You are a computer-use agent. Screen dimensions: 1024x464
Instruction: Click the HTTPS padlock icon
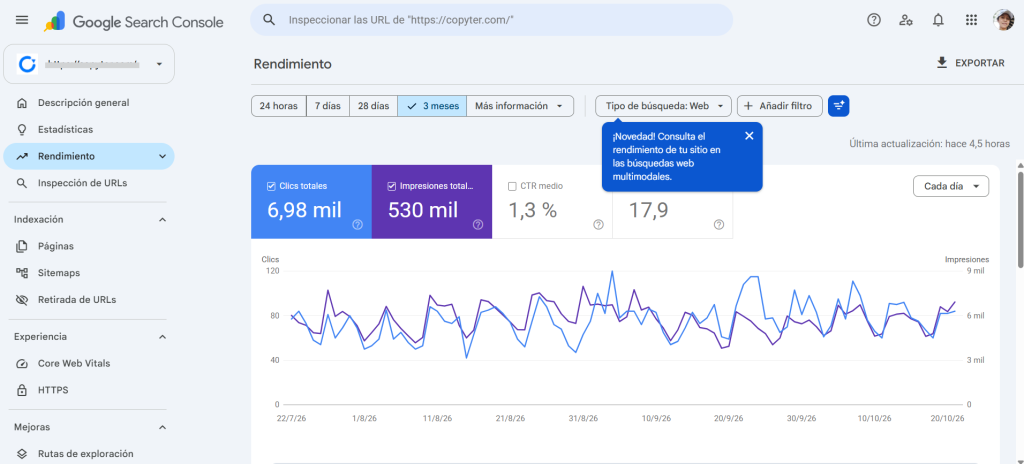[x=22, y=390]
